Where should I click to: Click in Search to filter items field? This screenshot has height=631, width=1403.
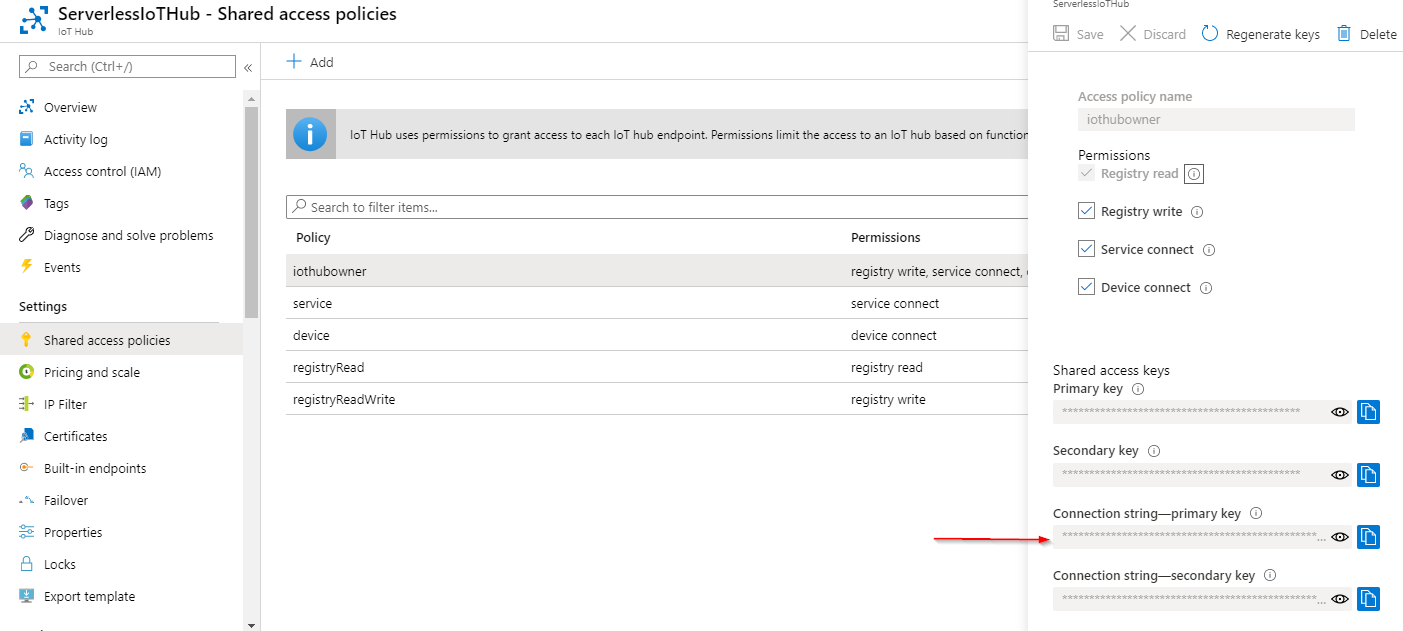tap(656, 207)
